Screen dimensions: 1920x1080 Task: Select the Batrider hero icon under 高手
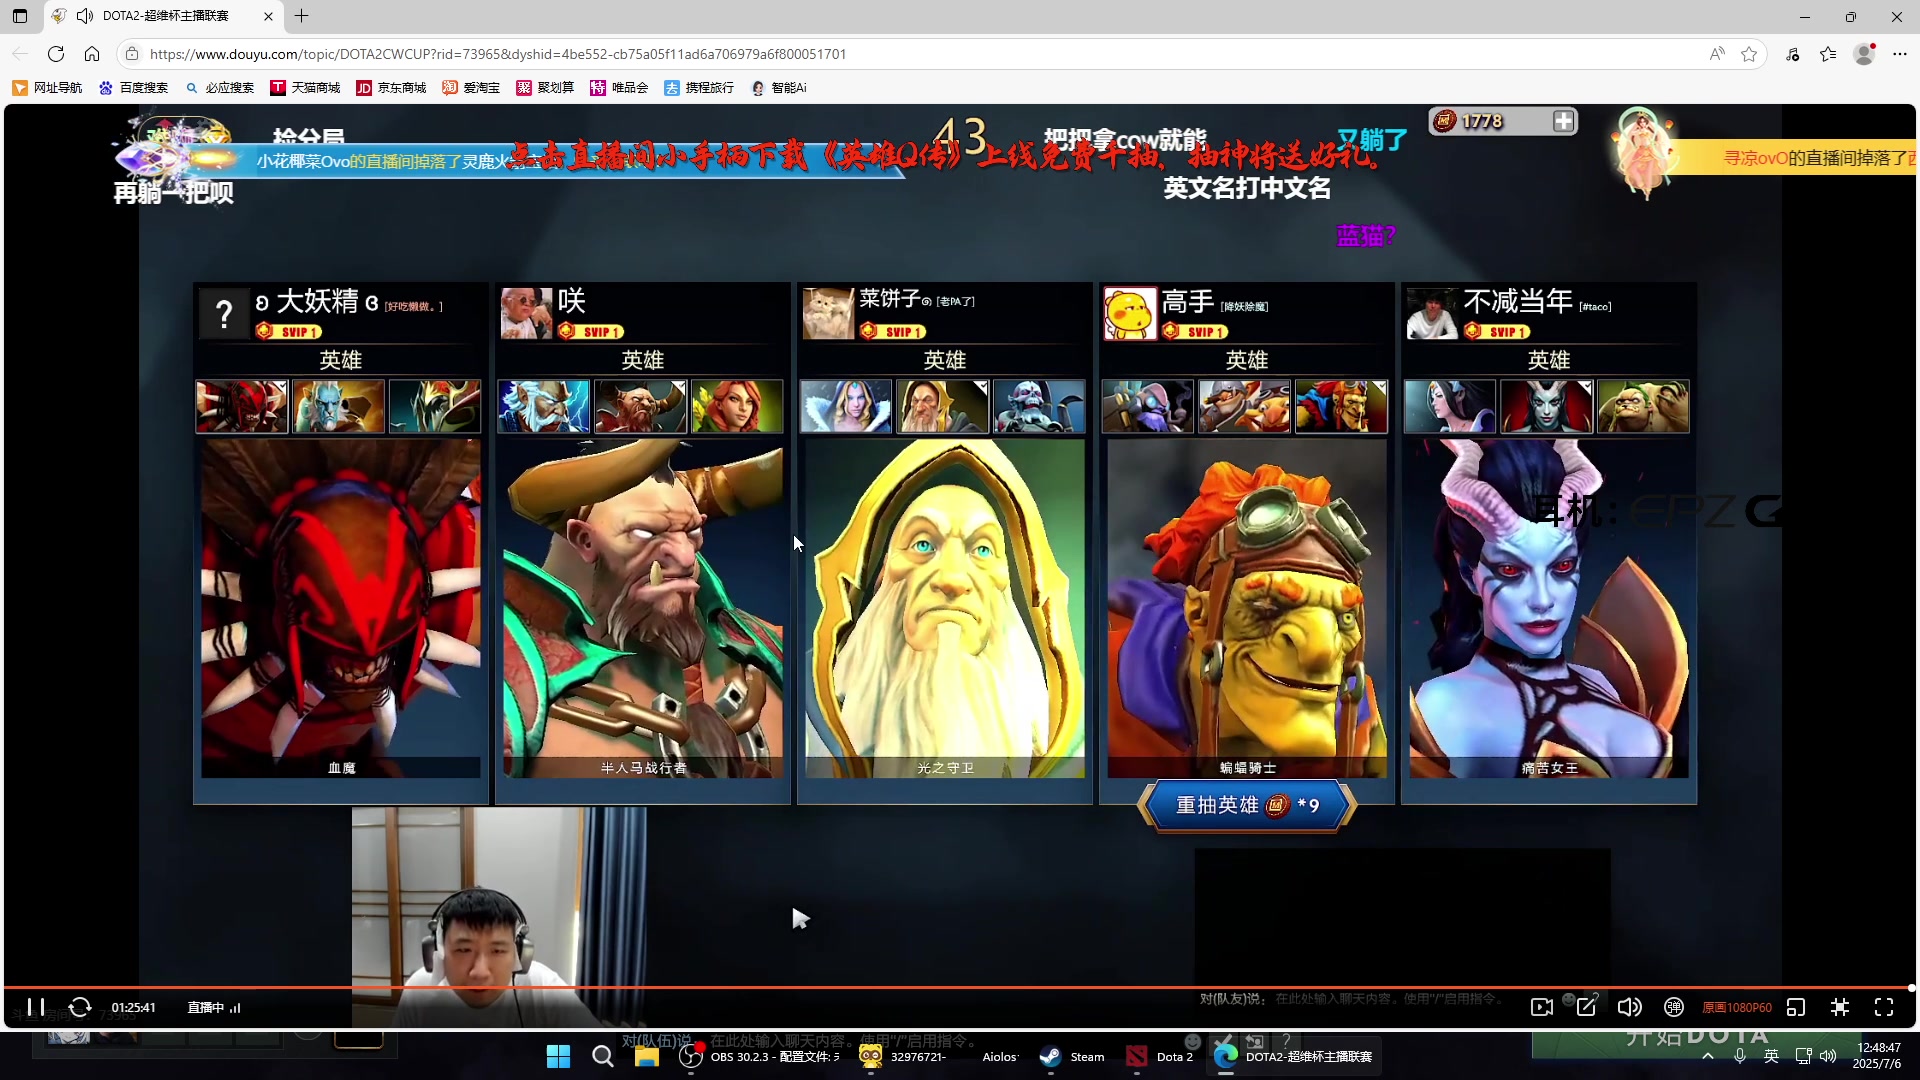click(1341, 406)
